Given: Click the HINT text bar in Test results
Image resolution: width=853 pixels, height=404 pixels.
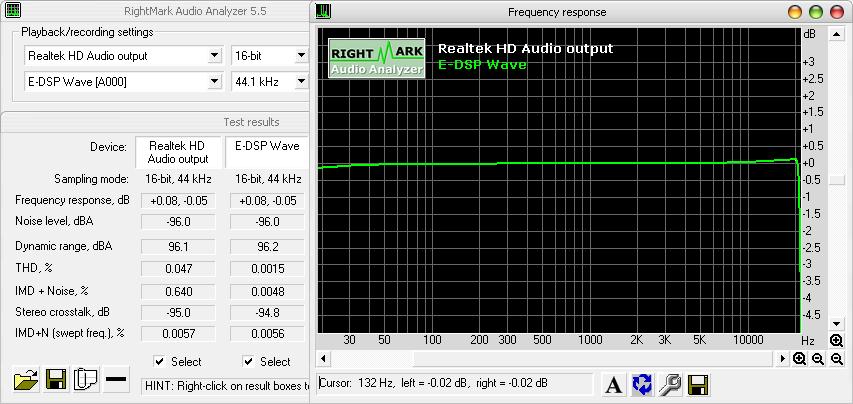Looking at the screenshot, I should pos(225,386).
